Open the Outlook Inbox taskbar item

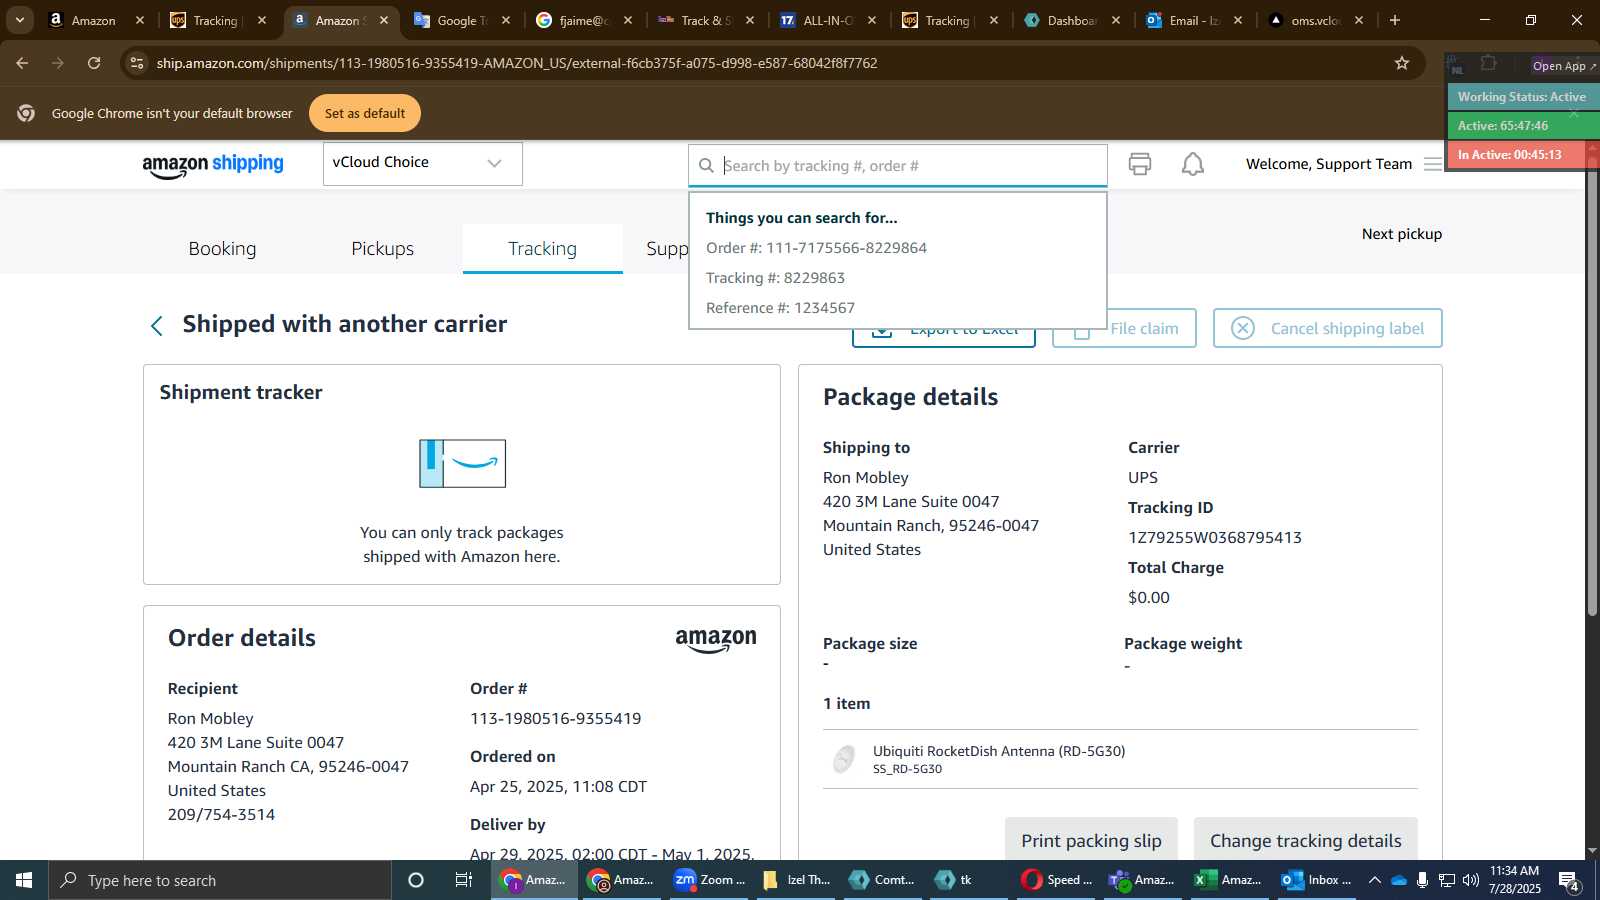(1318, 880)
